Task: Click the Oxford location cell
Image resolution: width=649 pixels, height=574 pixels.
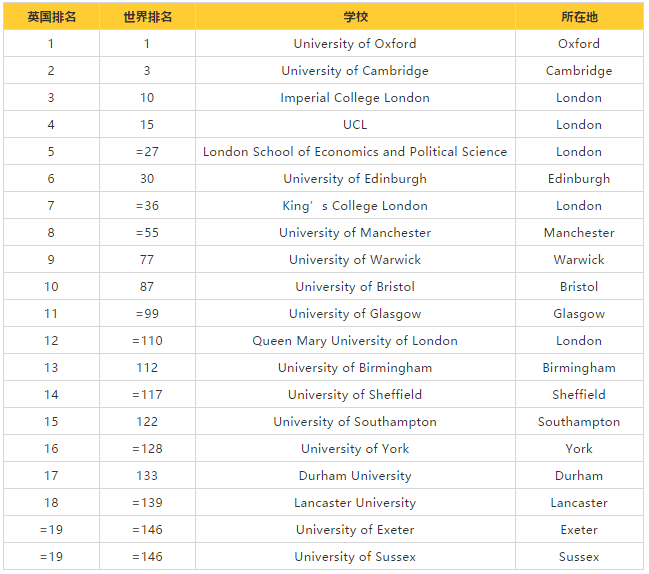Action: click(579, 43)
